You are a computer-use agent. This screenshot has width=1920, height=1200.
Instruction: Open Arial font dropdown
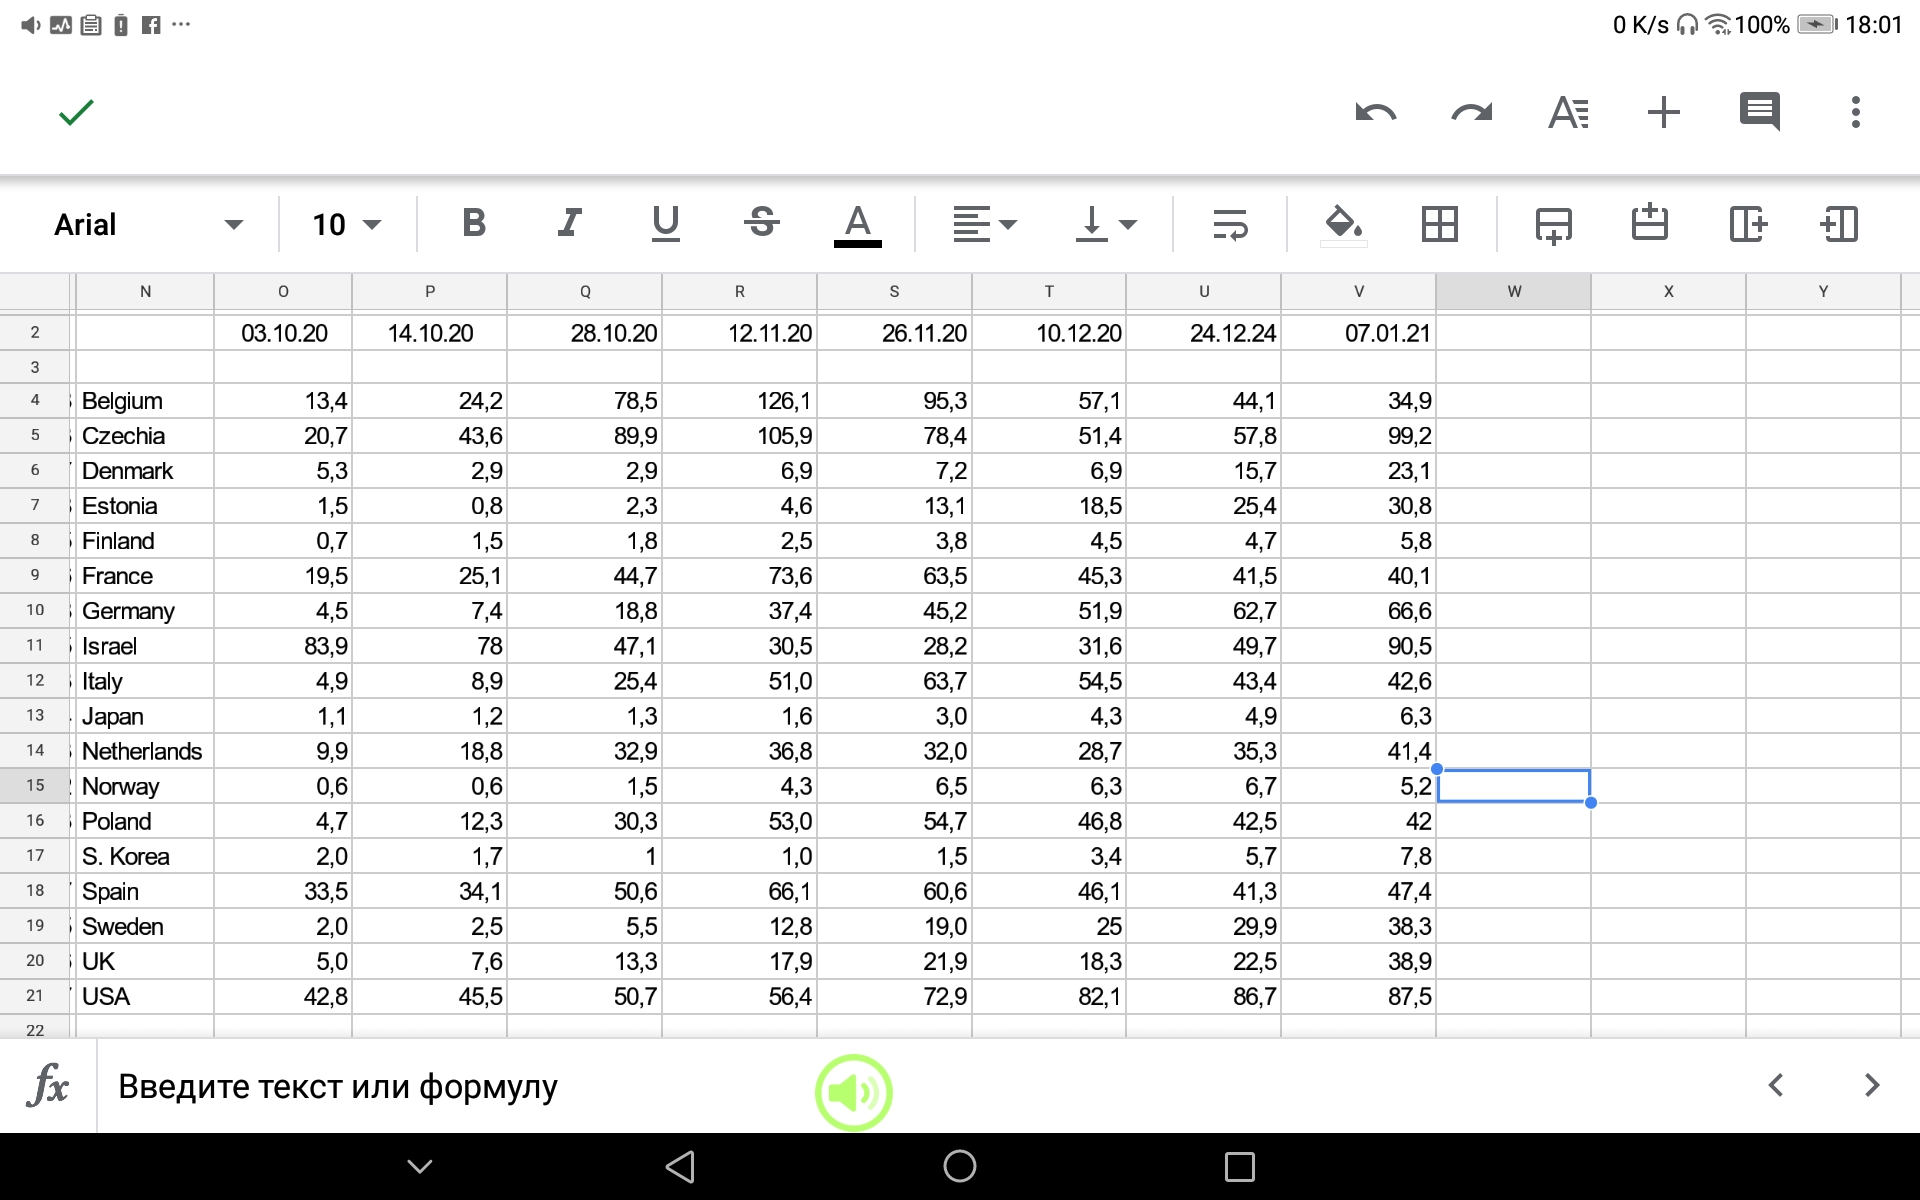pos(148,224)
